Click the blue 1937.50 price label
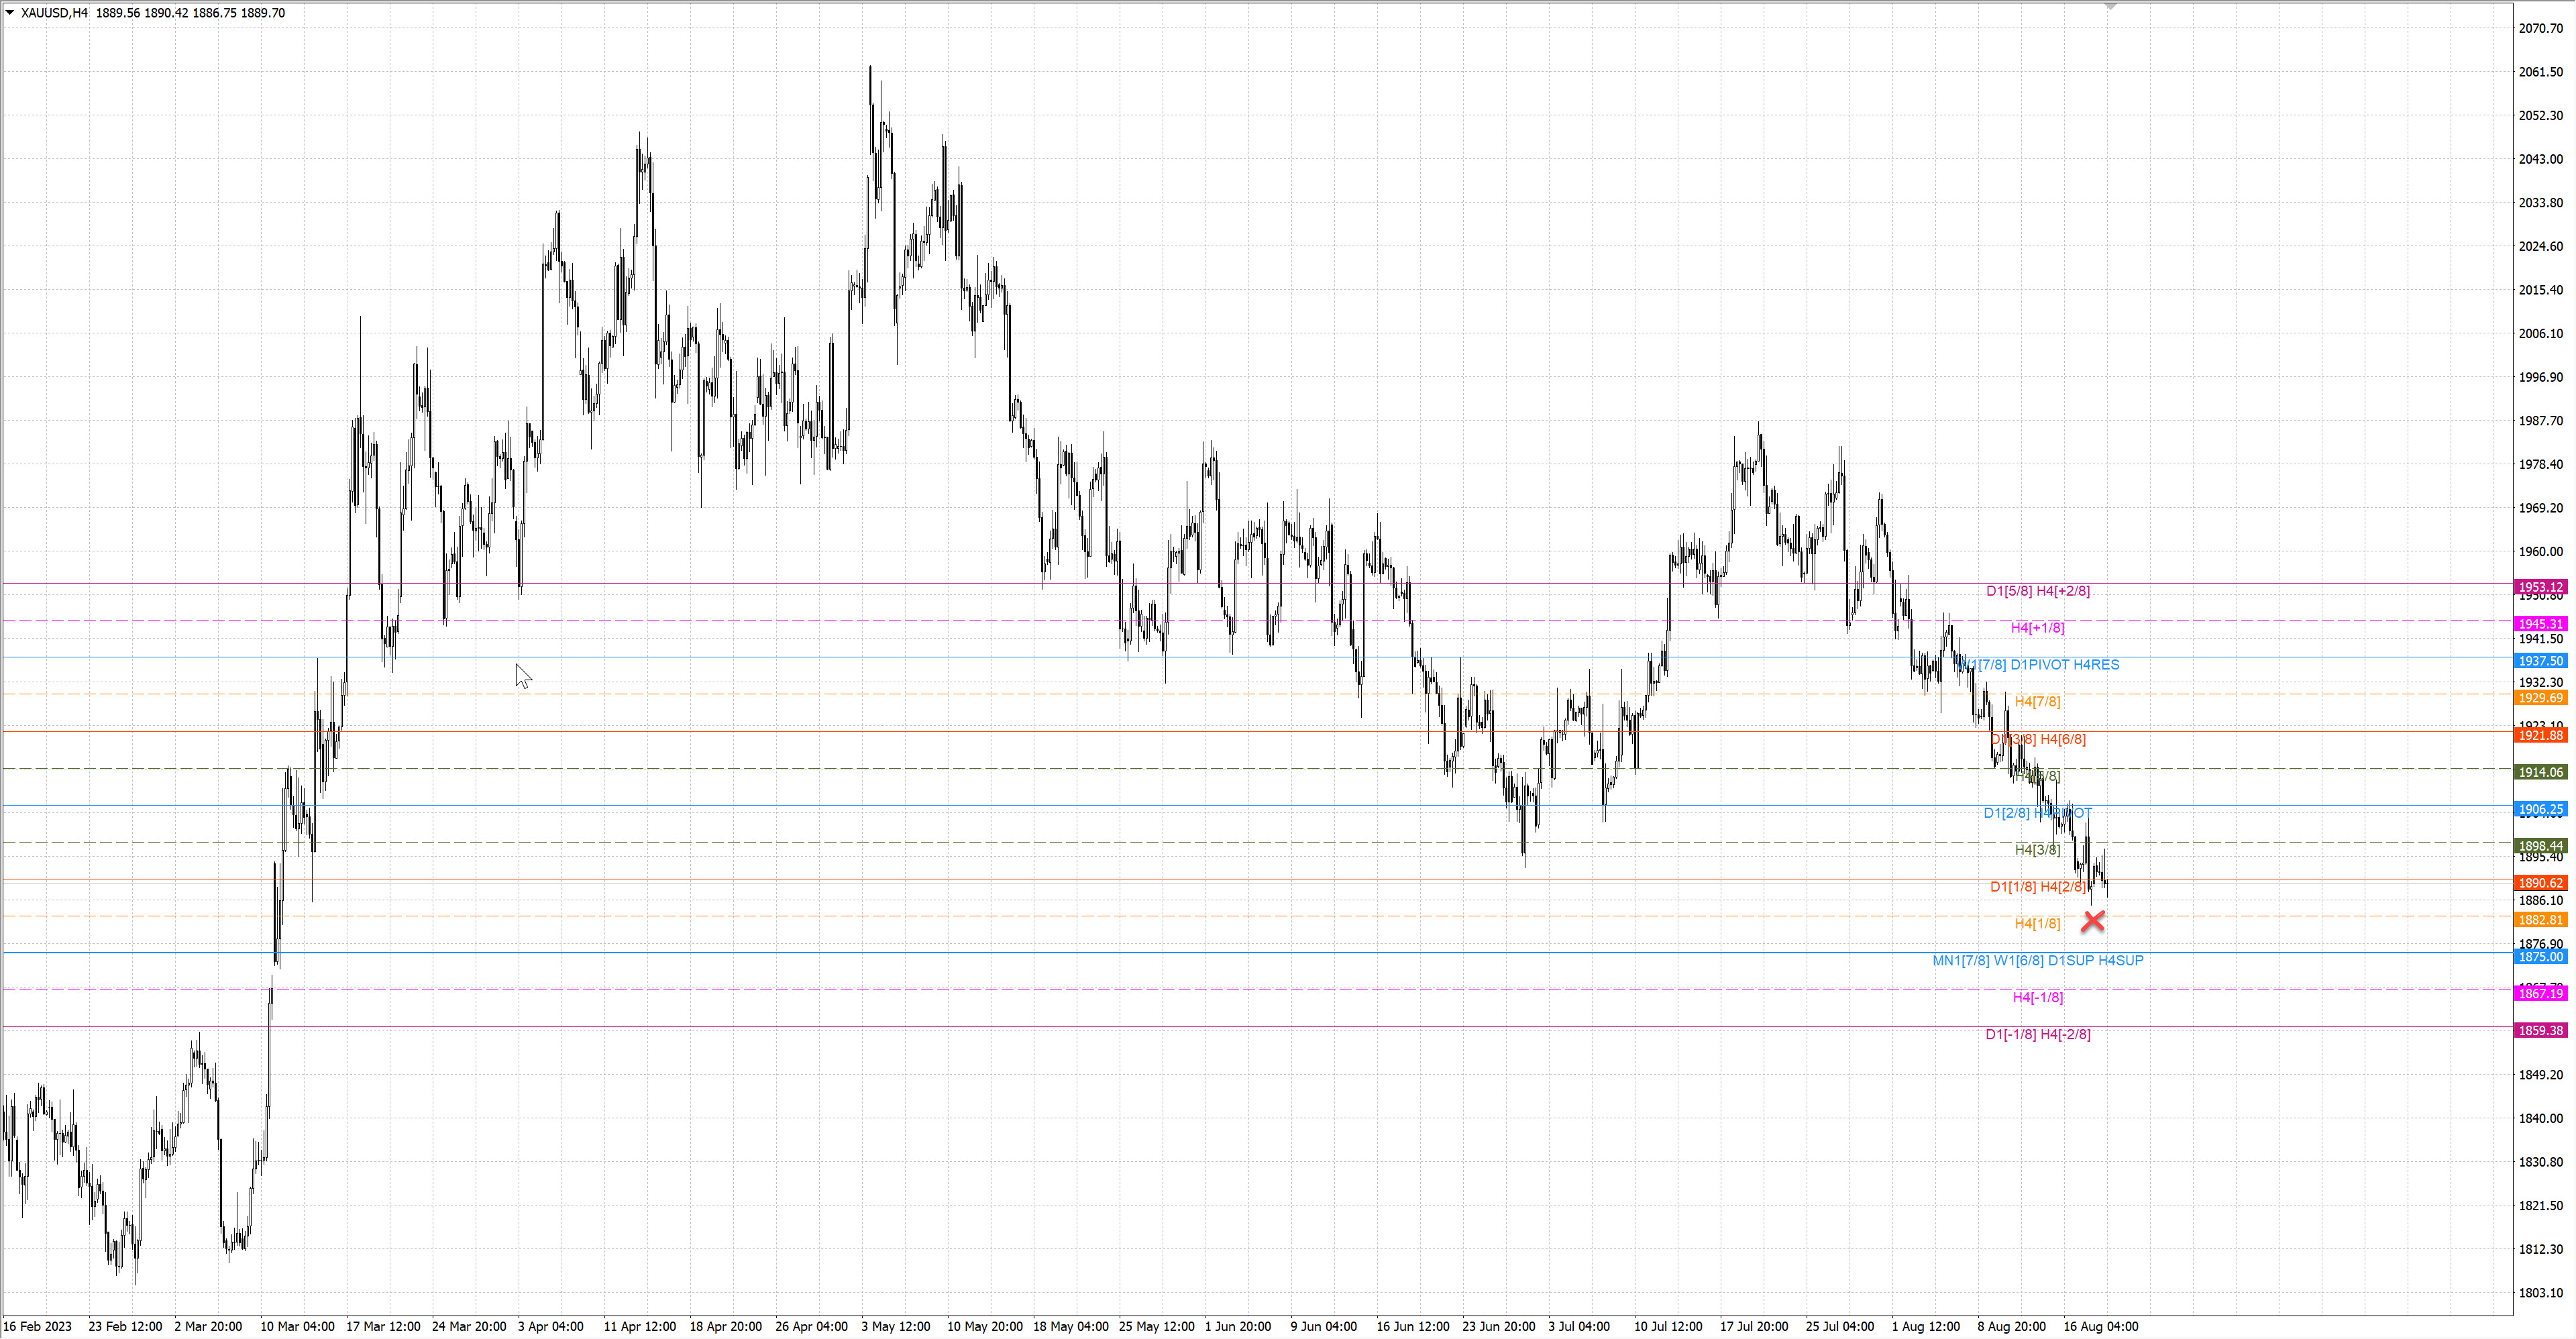The width and height of the screenshot is (2576, 1339). point(2540,661)
